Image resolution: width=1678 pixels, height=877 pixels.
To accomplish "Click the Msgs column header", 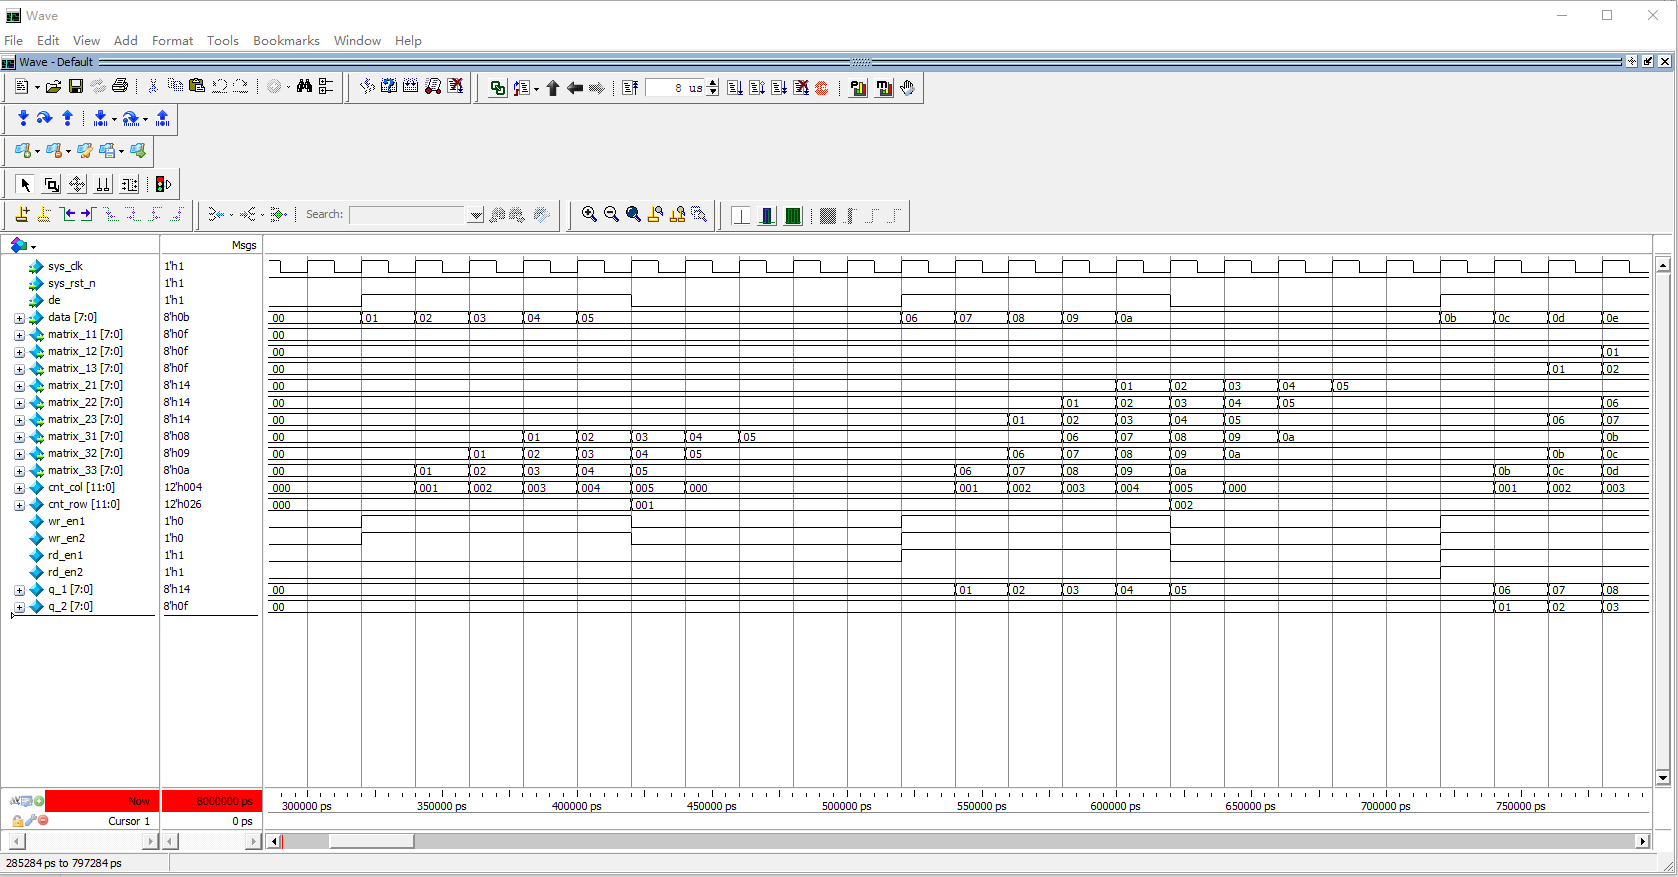I will pos(244,245).
